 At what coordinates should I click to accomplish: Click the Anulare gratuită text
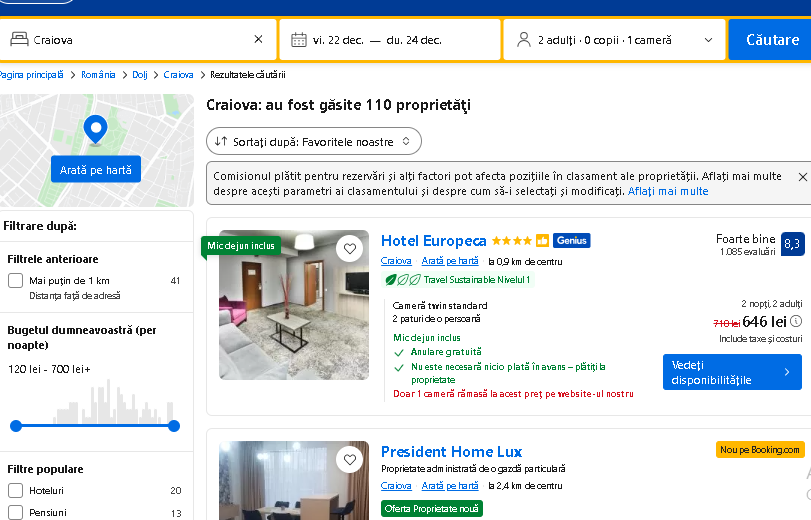446,352
